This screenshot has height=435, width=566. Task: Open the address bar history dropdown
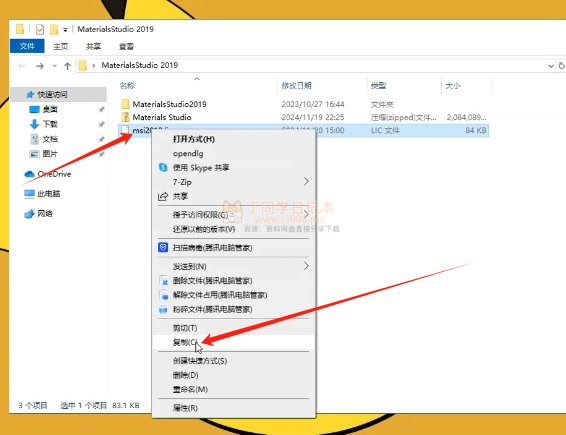(551, 66)
